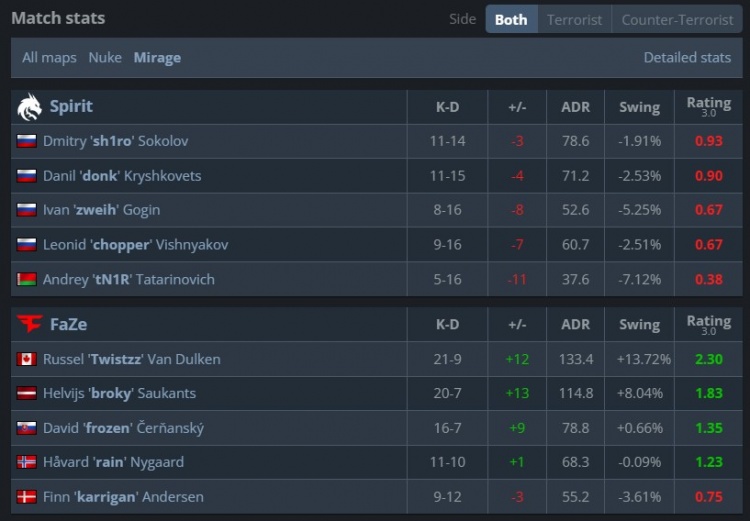Open Danil 'donk' Kryshkovets player profile
750x521 pixels.
[122, 176]
